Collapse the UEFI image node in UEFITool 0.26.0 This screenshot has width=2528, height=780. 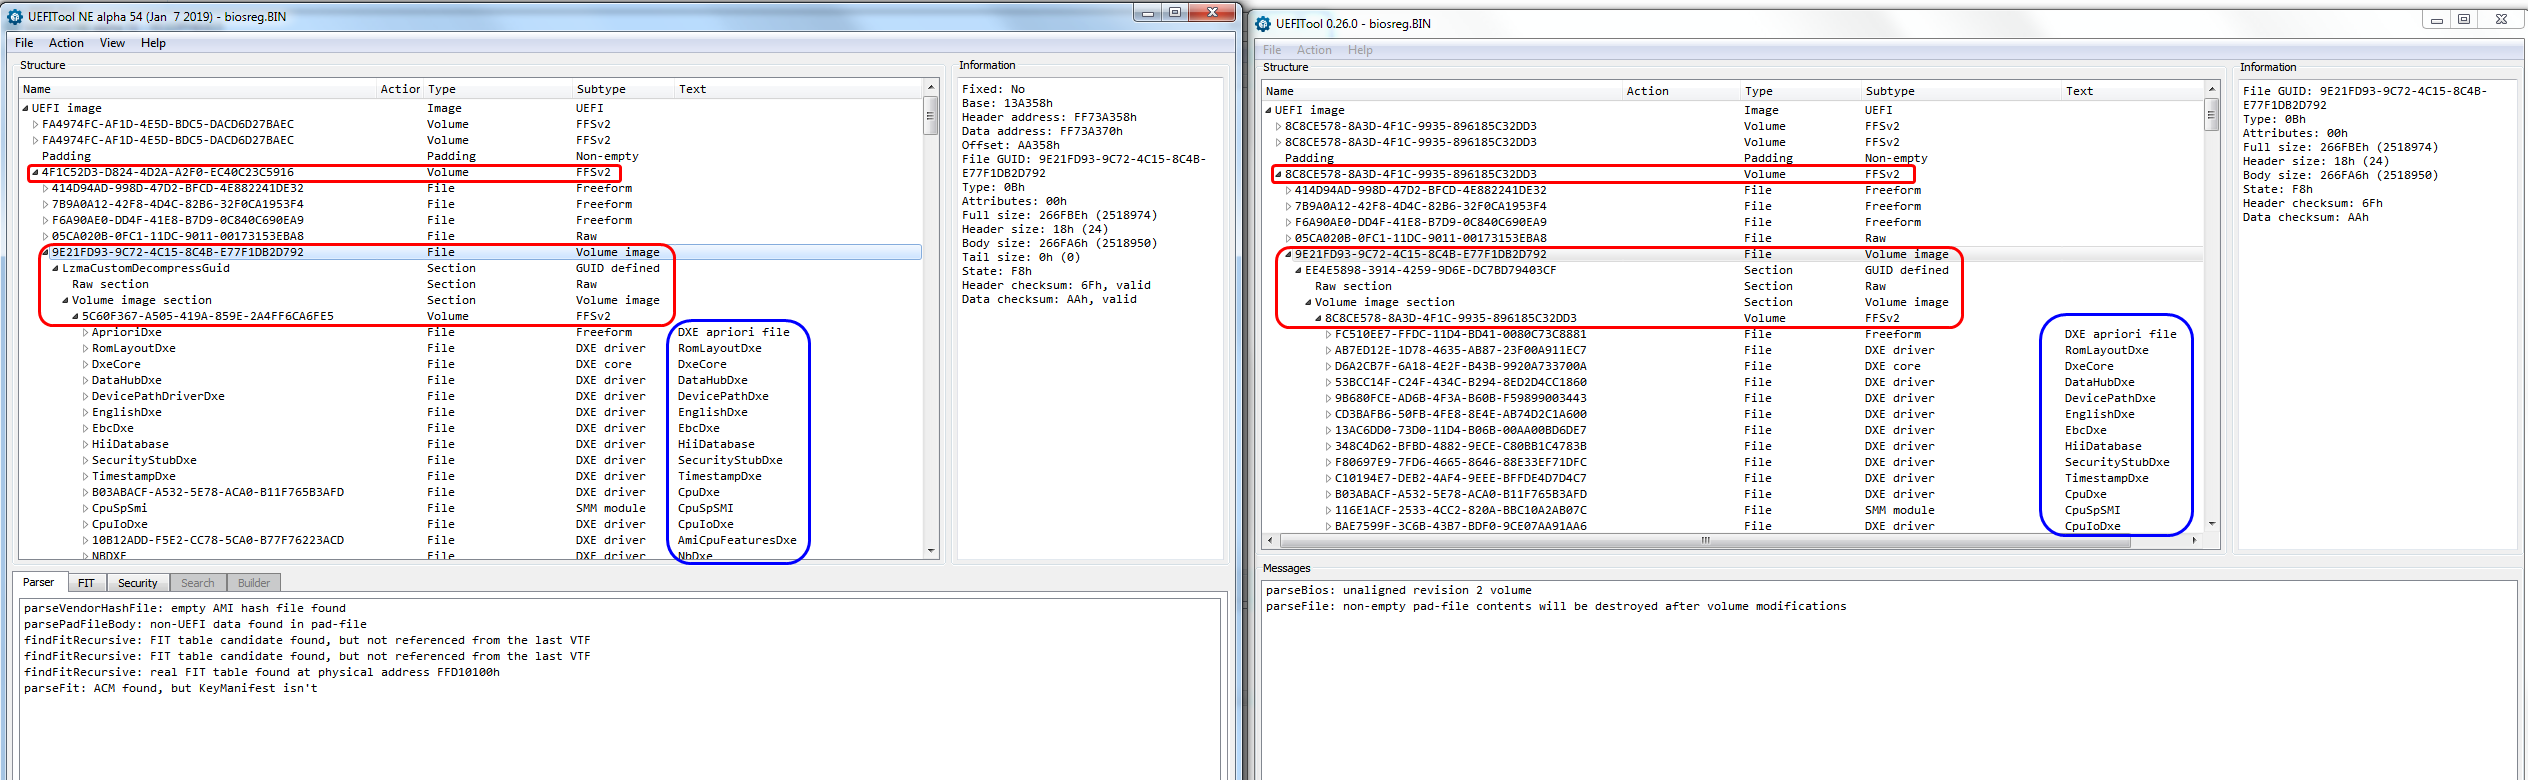pos(1268,110)
